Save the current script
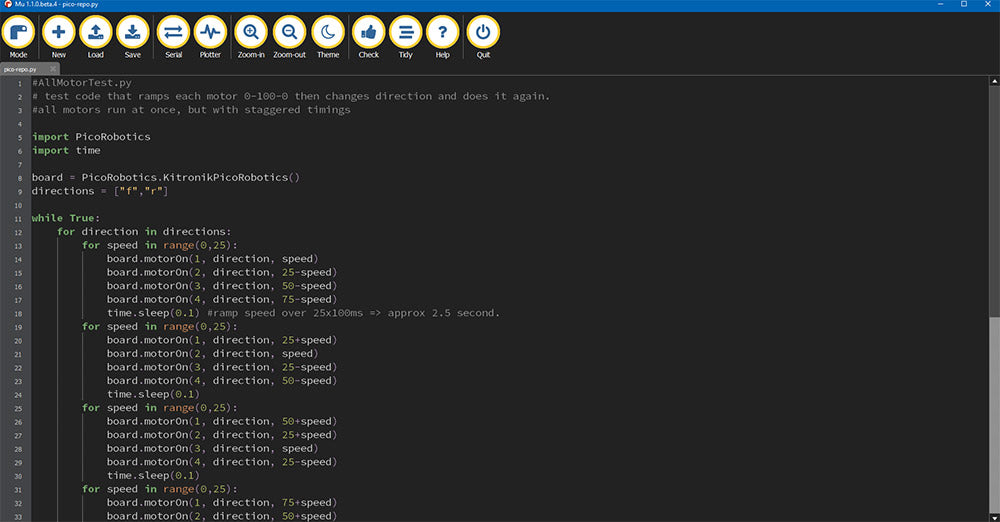The image size is (1000, 522). pyautogui.click(x=133, y=33)
